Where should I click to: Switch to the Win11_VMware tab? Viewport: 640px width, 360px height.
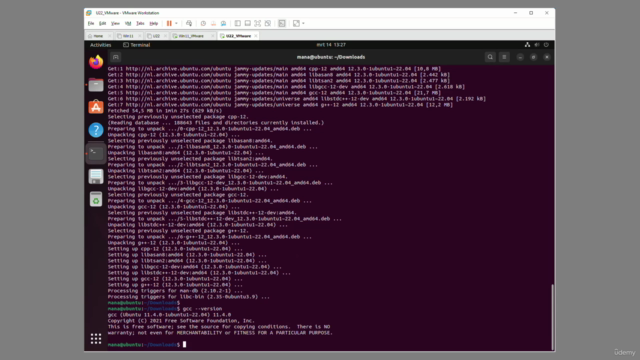click(191, 36)
